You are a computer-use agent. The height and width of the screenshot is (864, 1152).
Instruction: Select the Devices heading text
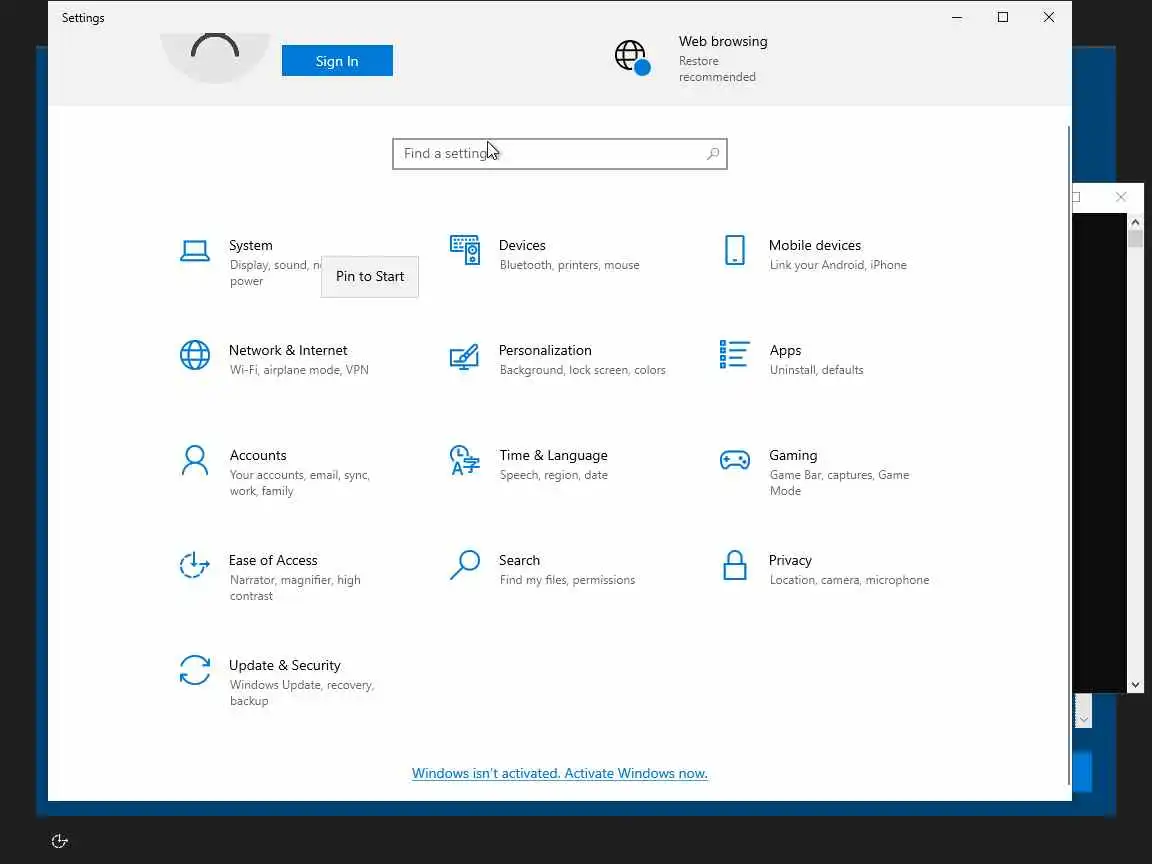point(522,245)
